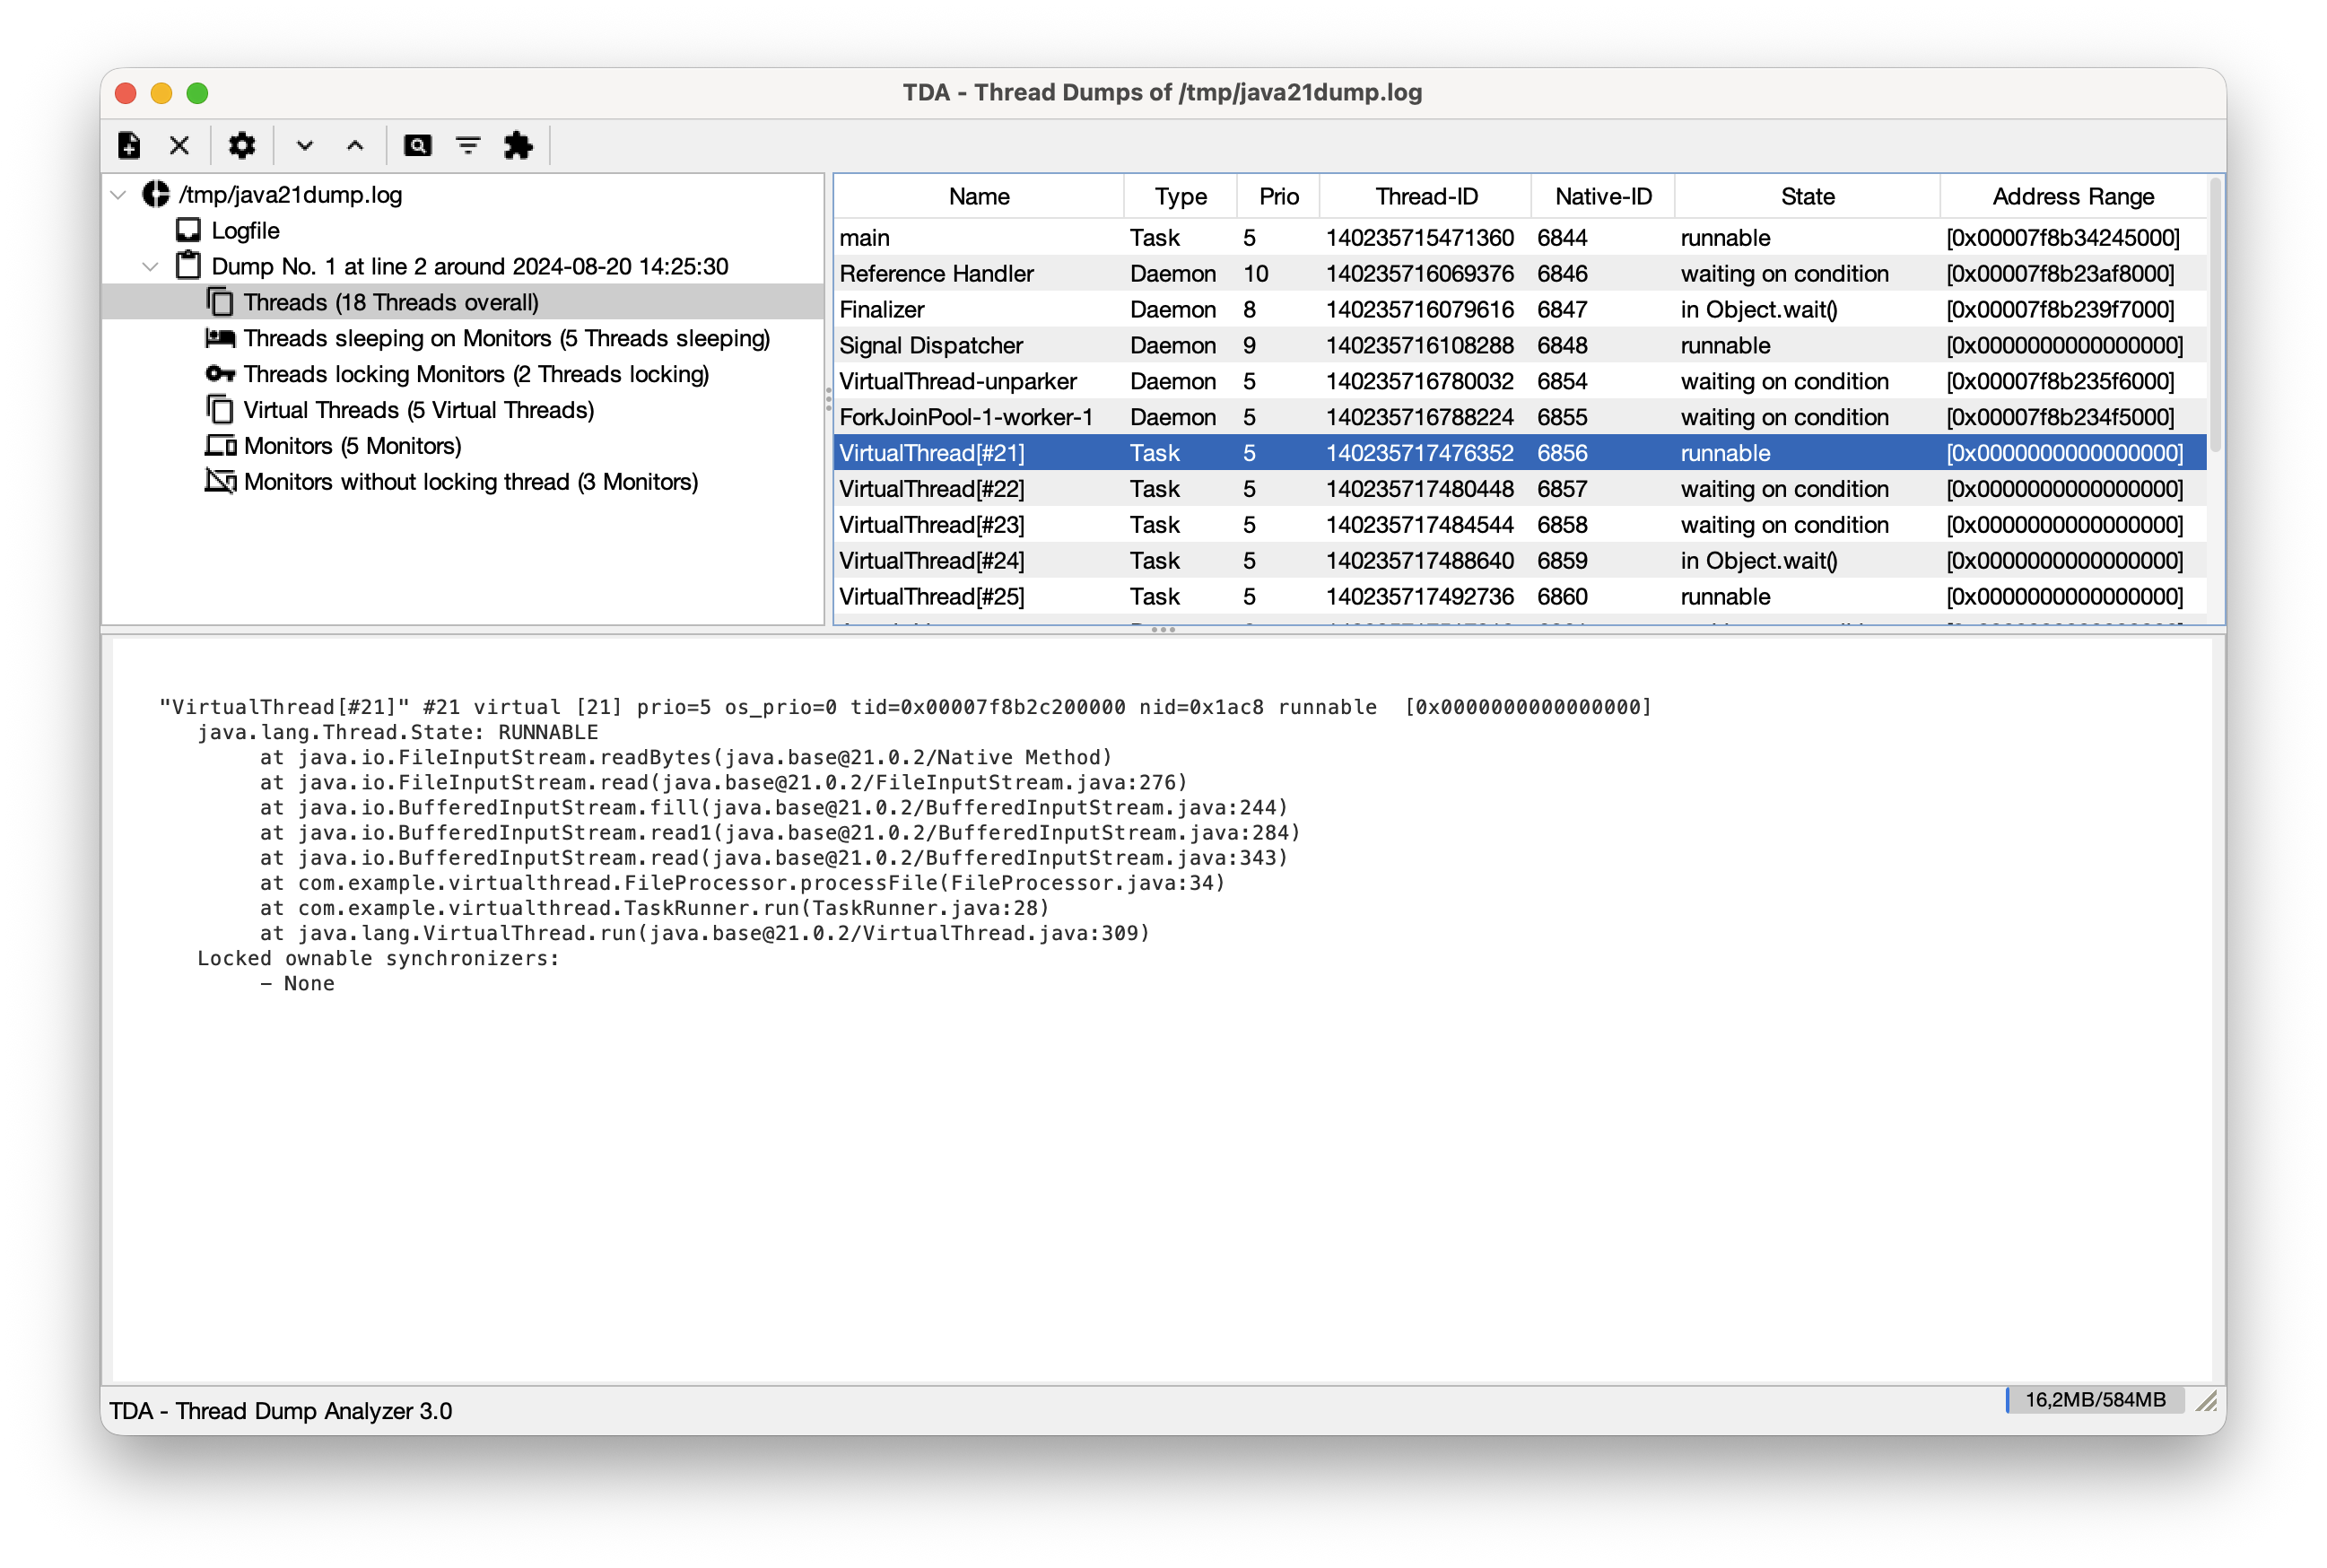This screenshot has height=1568, width=2327.
Task: Select the Monitors (5 Monitors) tree icon
Action: coord(222,446)
